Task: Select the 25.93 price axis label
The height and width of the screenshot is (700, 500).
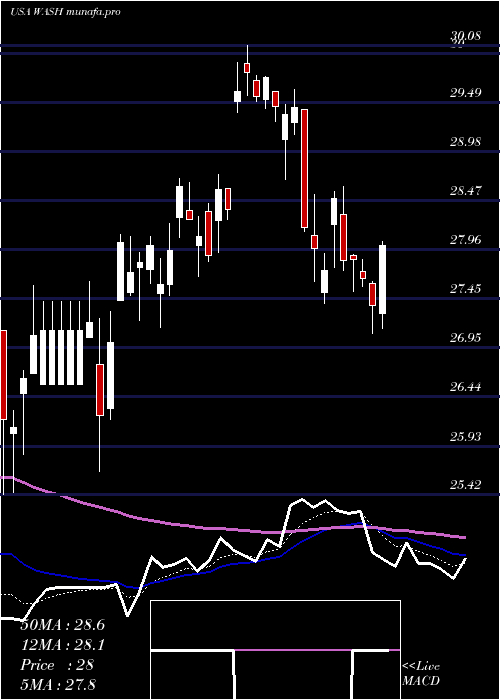Action: [466, 436]
